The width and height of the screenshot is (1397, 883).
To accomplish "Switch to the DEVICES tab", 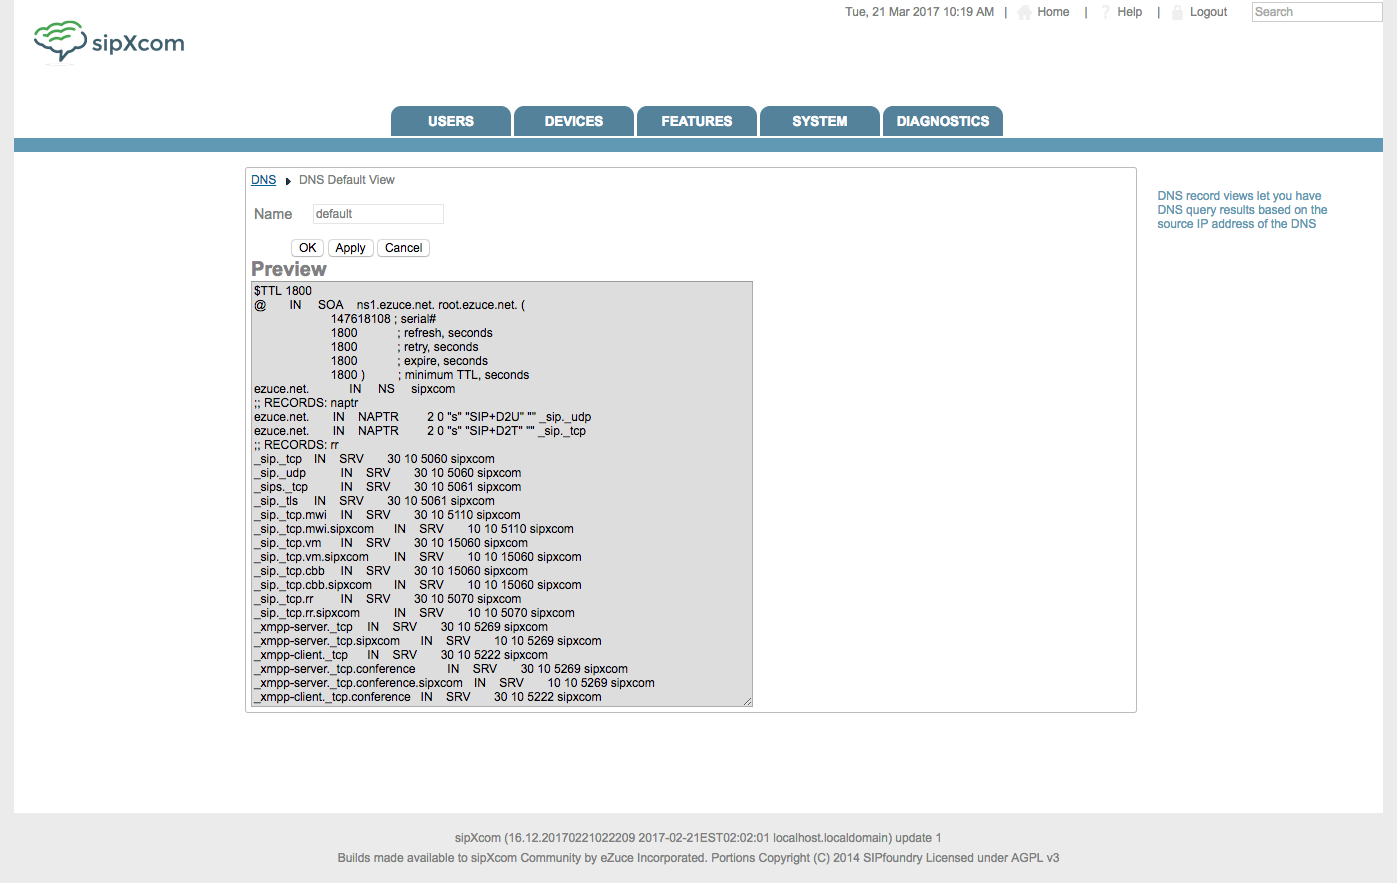I will [x=574, y=121].
